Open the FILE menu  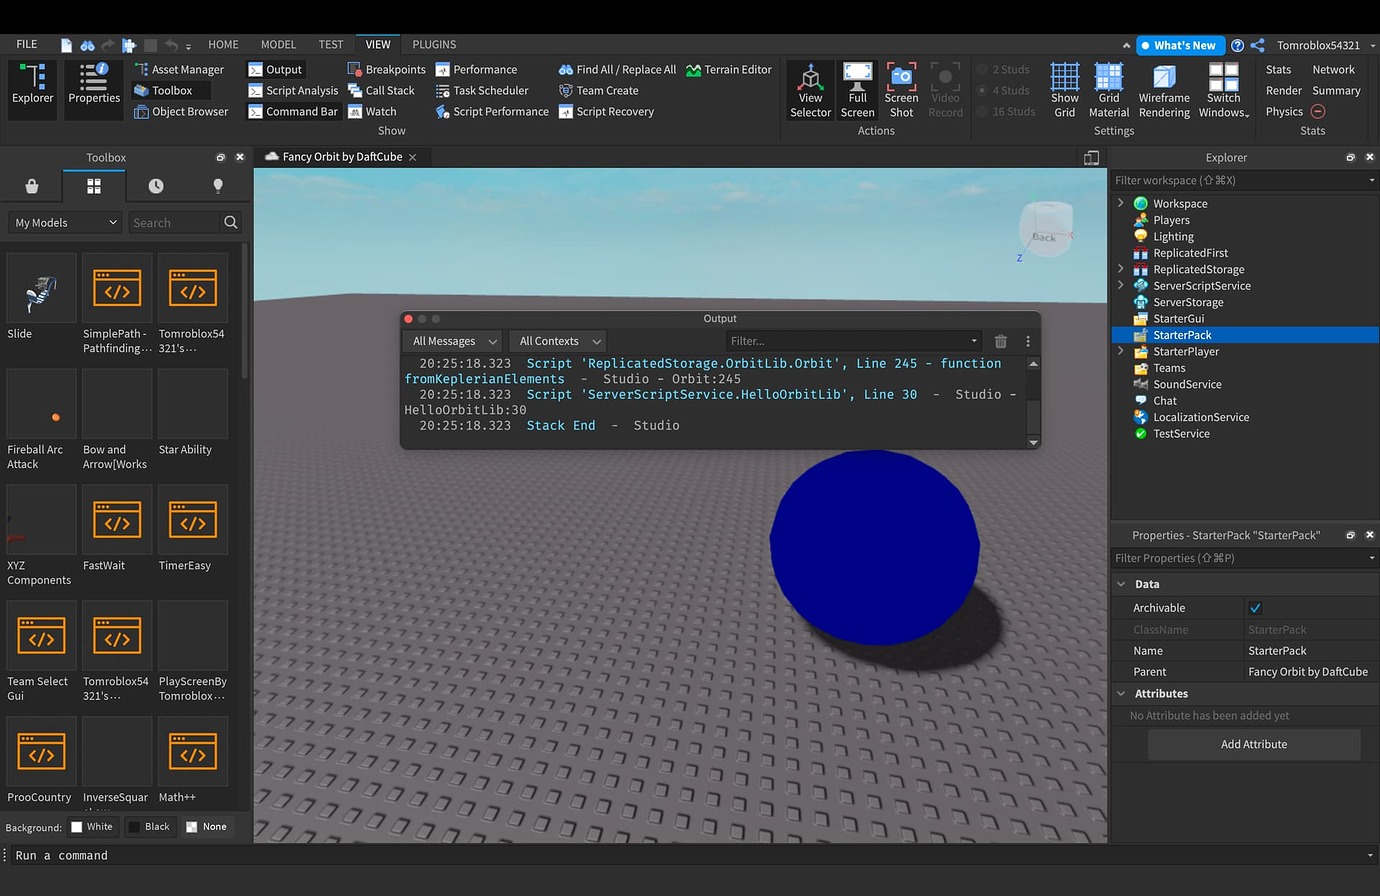tap(26, 44)
